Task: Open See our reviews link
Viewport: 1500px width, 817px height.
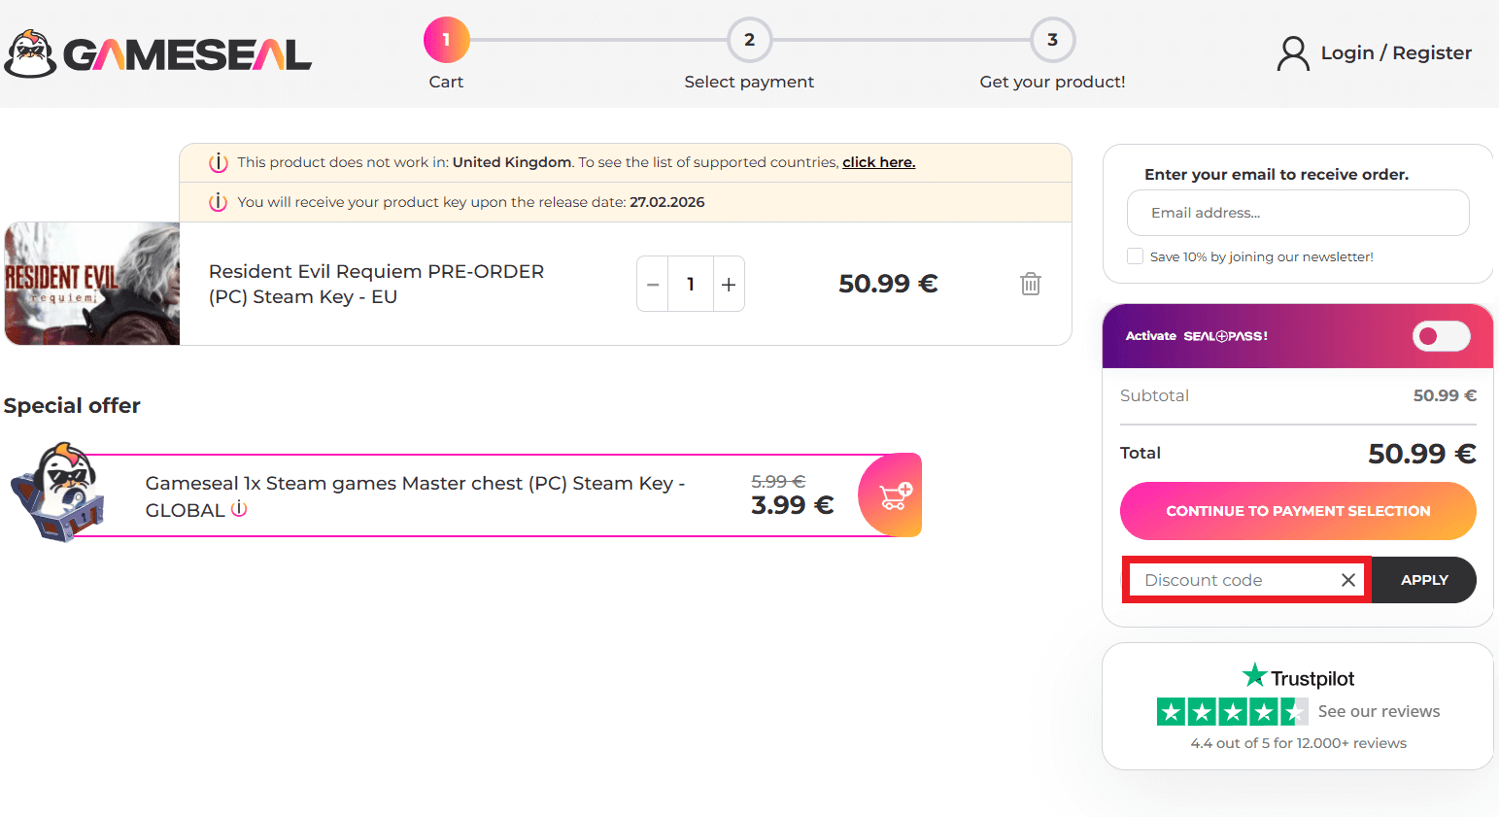Action: tap(1379, 711)
